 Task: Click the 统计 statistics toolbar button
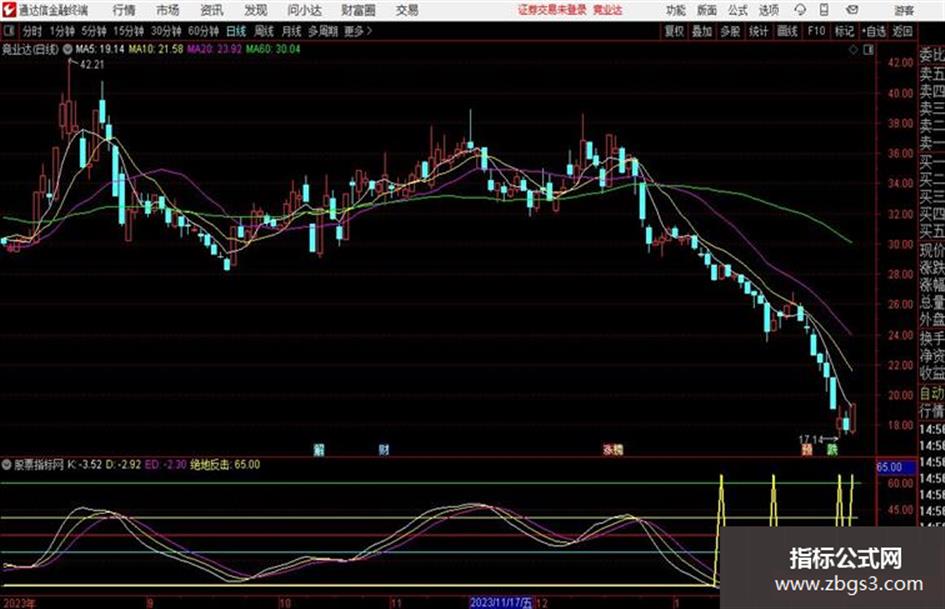tap(758, 31)
